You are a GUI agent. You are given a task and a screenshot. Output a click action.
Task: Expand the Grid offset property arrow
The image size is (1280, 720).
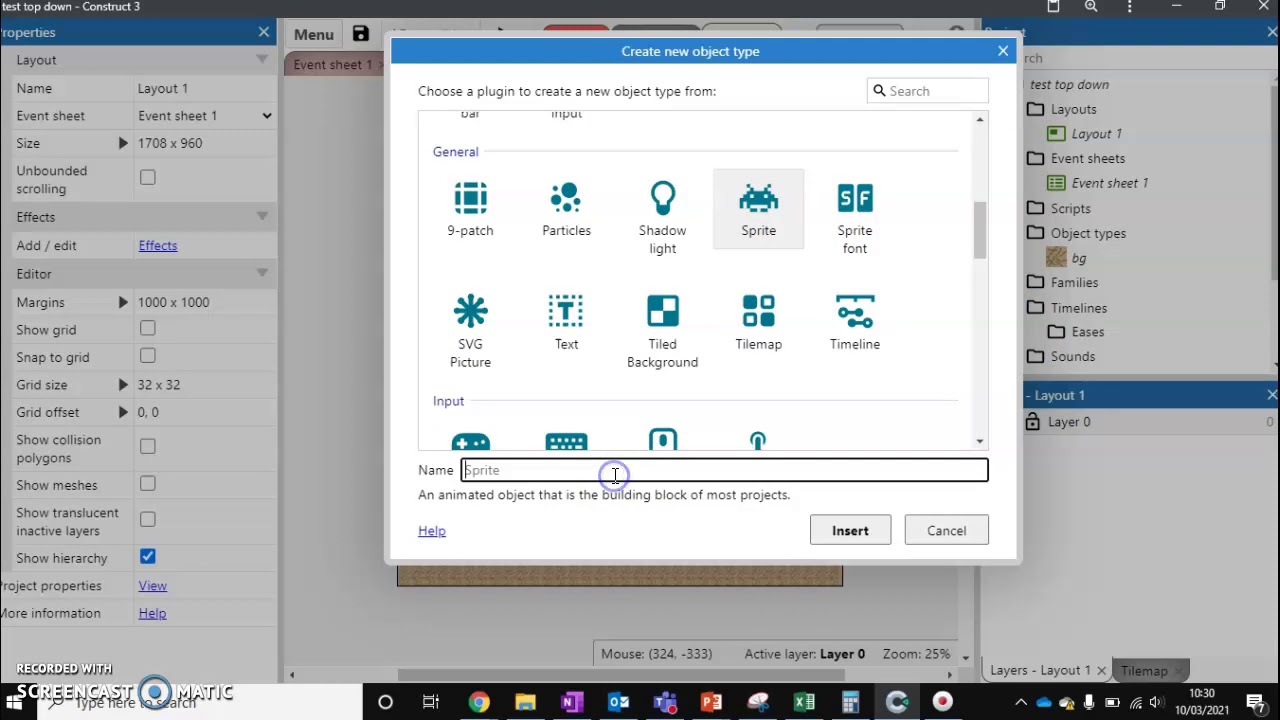click(123, 412)
